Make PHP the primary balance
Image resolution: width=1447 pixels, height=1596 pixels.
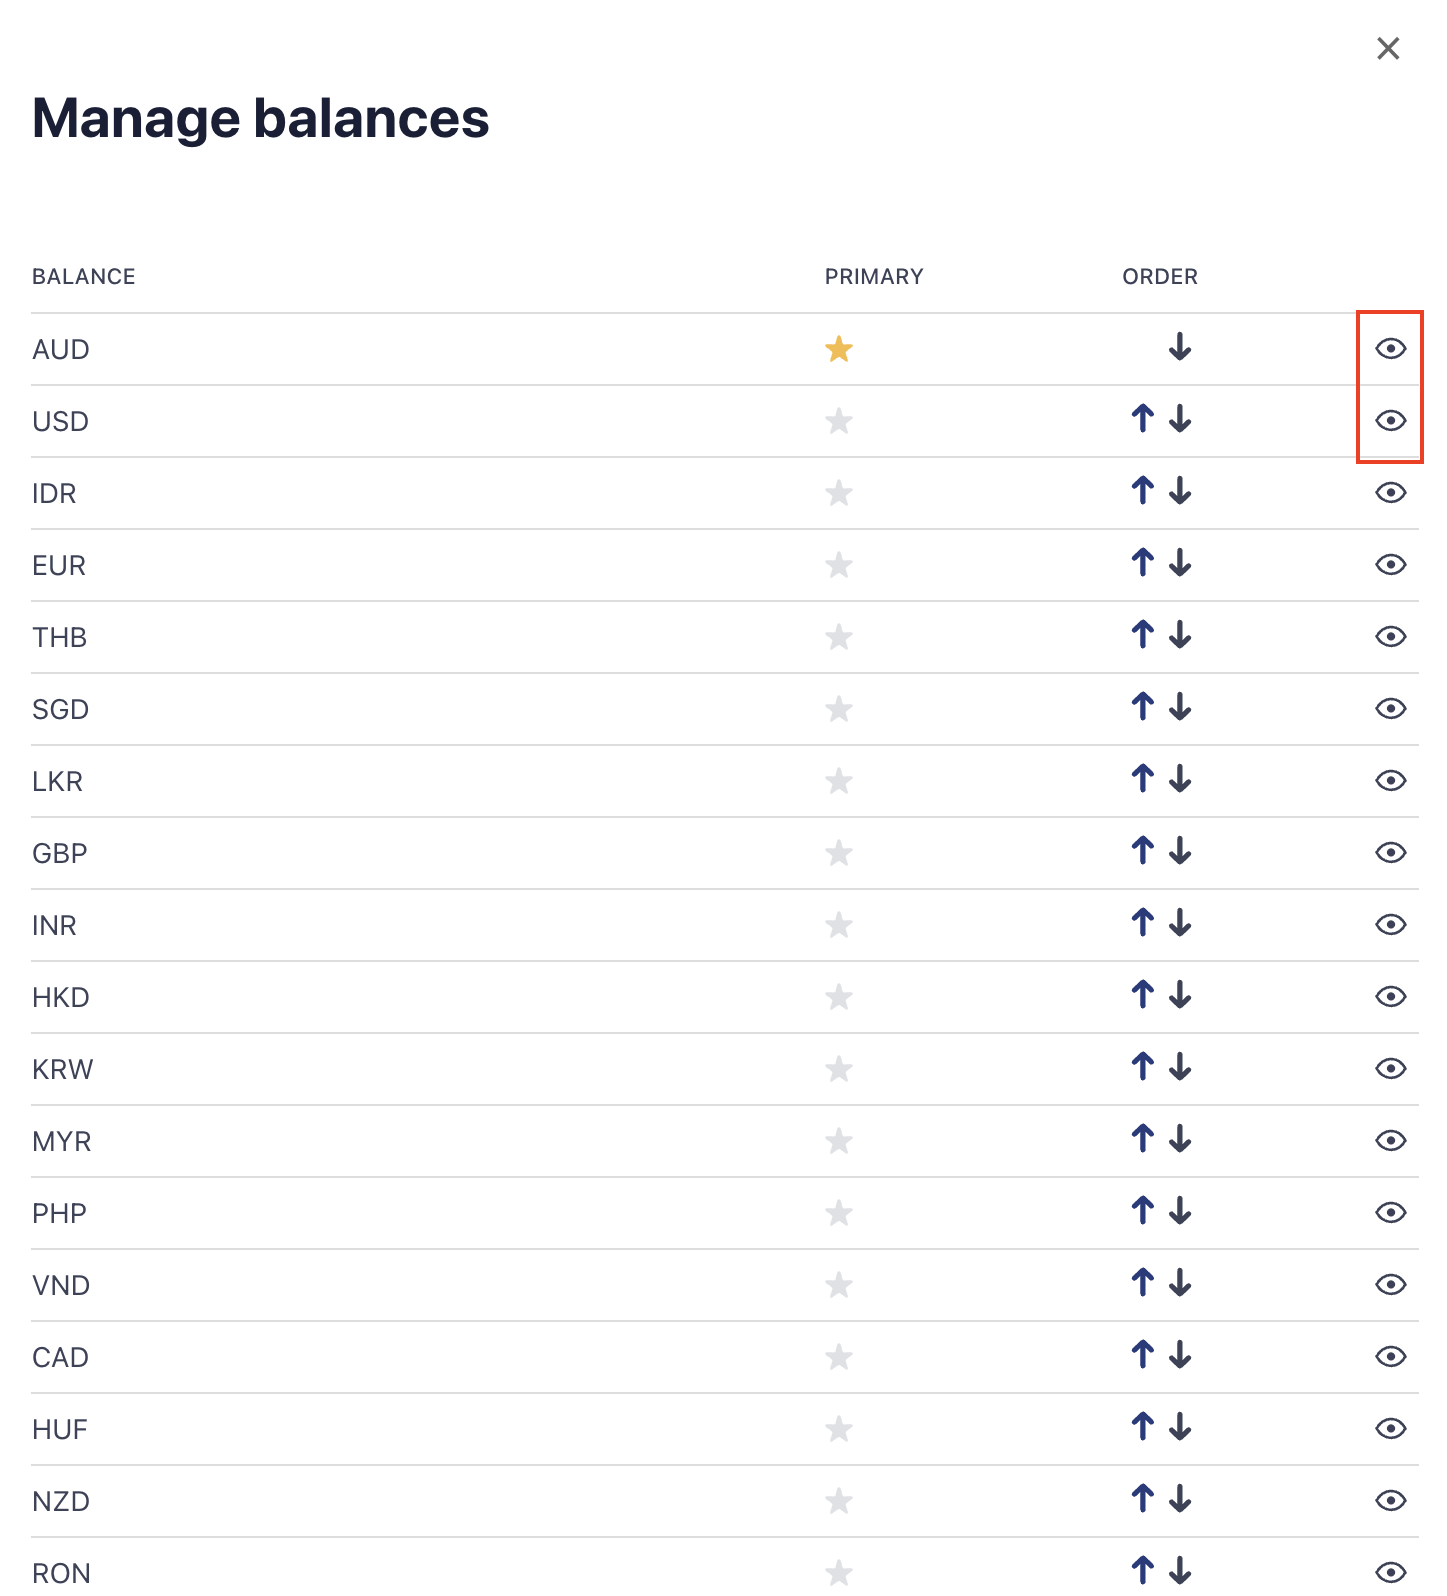[838, 1213]
